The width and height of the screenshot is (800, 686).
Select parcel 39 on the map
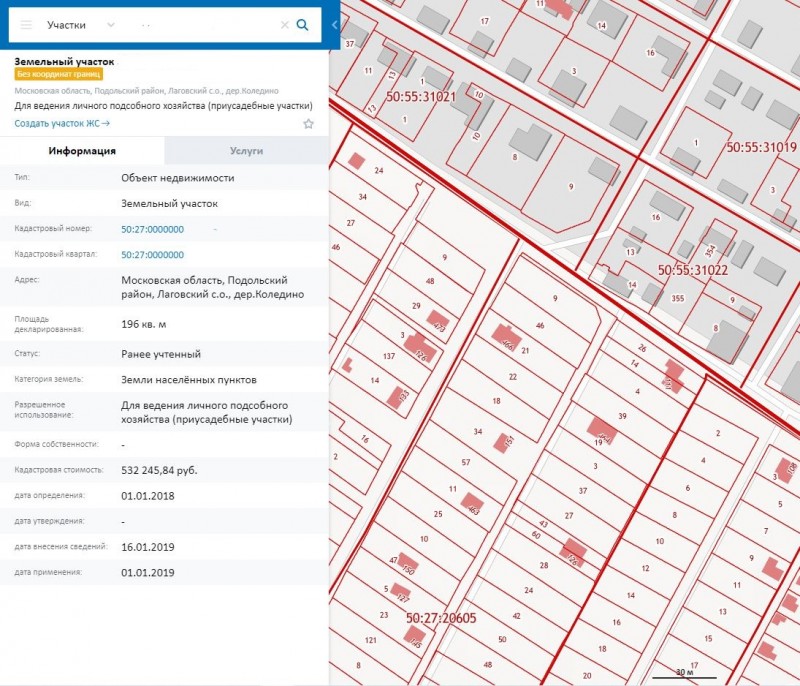pos(622,416)
